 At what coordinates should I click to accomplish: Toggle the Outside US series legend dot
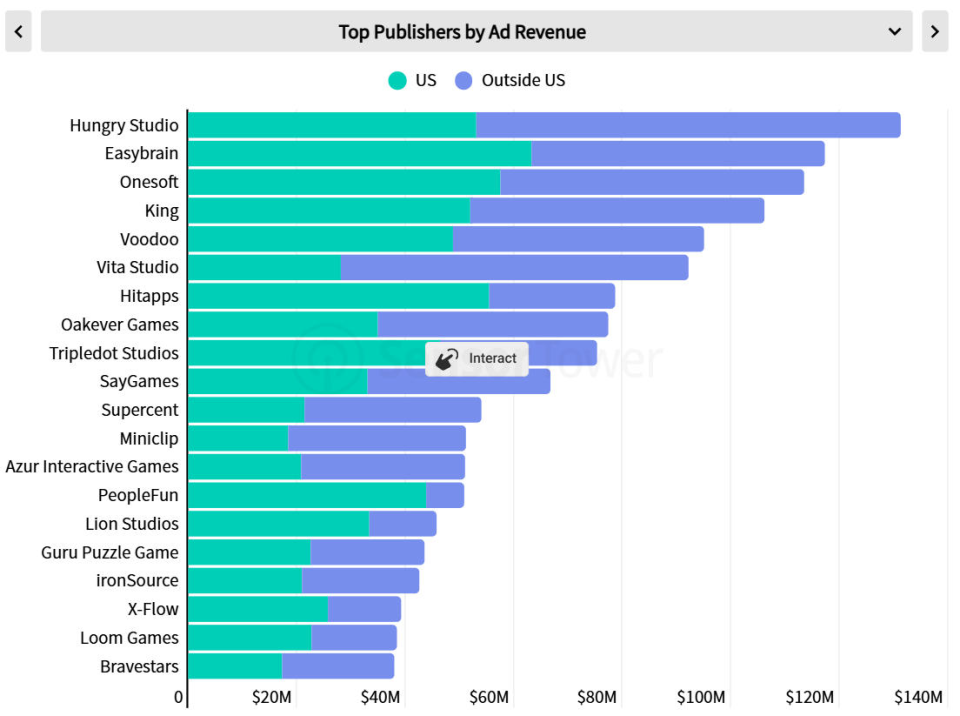[463, 80]
